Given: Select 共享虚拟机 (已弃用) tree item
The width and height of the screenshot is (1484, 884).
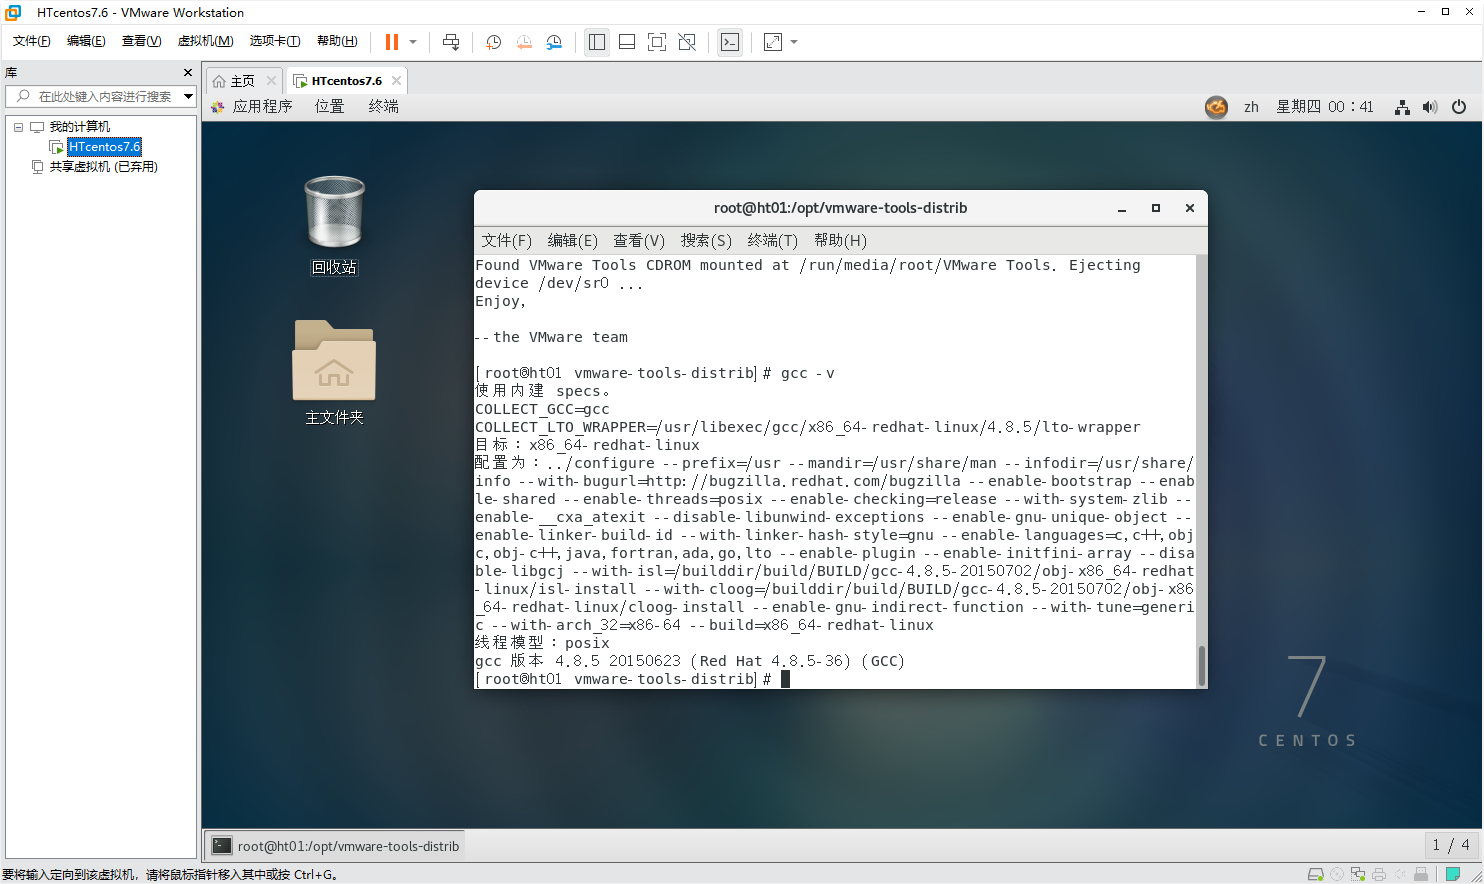Looking at the screenshot, I should [103, 167].
